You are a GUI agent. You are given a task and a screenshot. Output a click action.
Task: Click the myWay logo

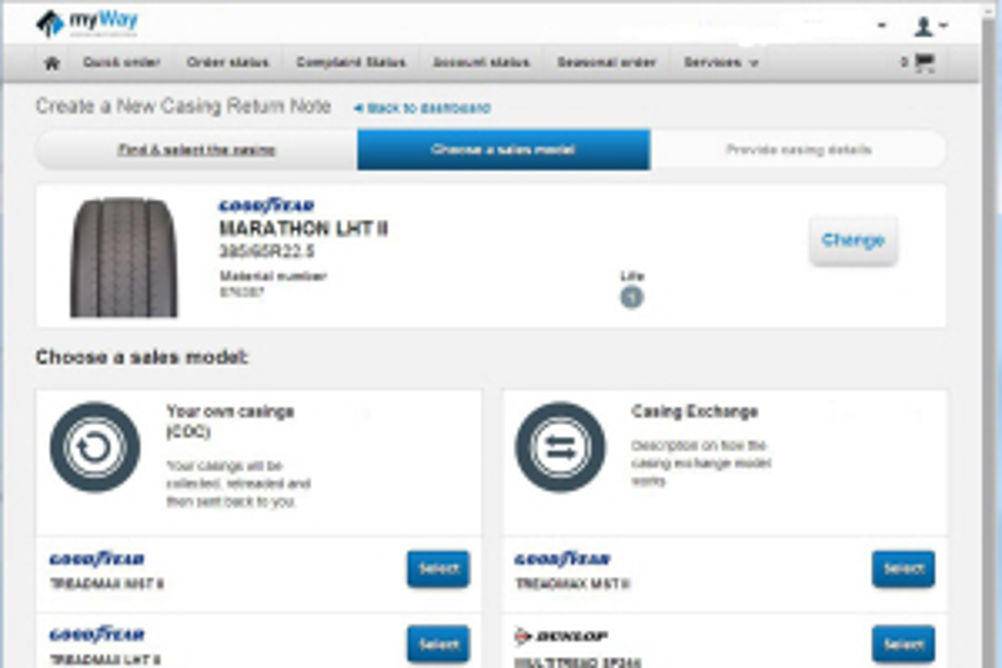[x=86, y=23]
